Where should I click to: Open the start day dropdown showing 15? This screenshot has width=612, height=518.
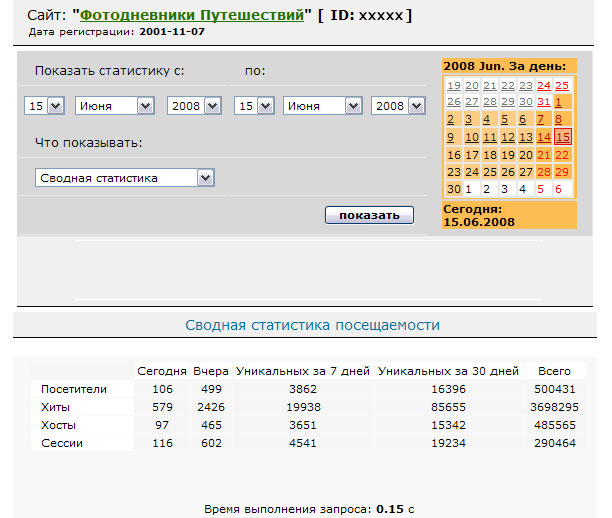(x=44, y=106)
